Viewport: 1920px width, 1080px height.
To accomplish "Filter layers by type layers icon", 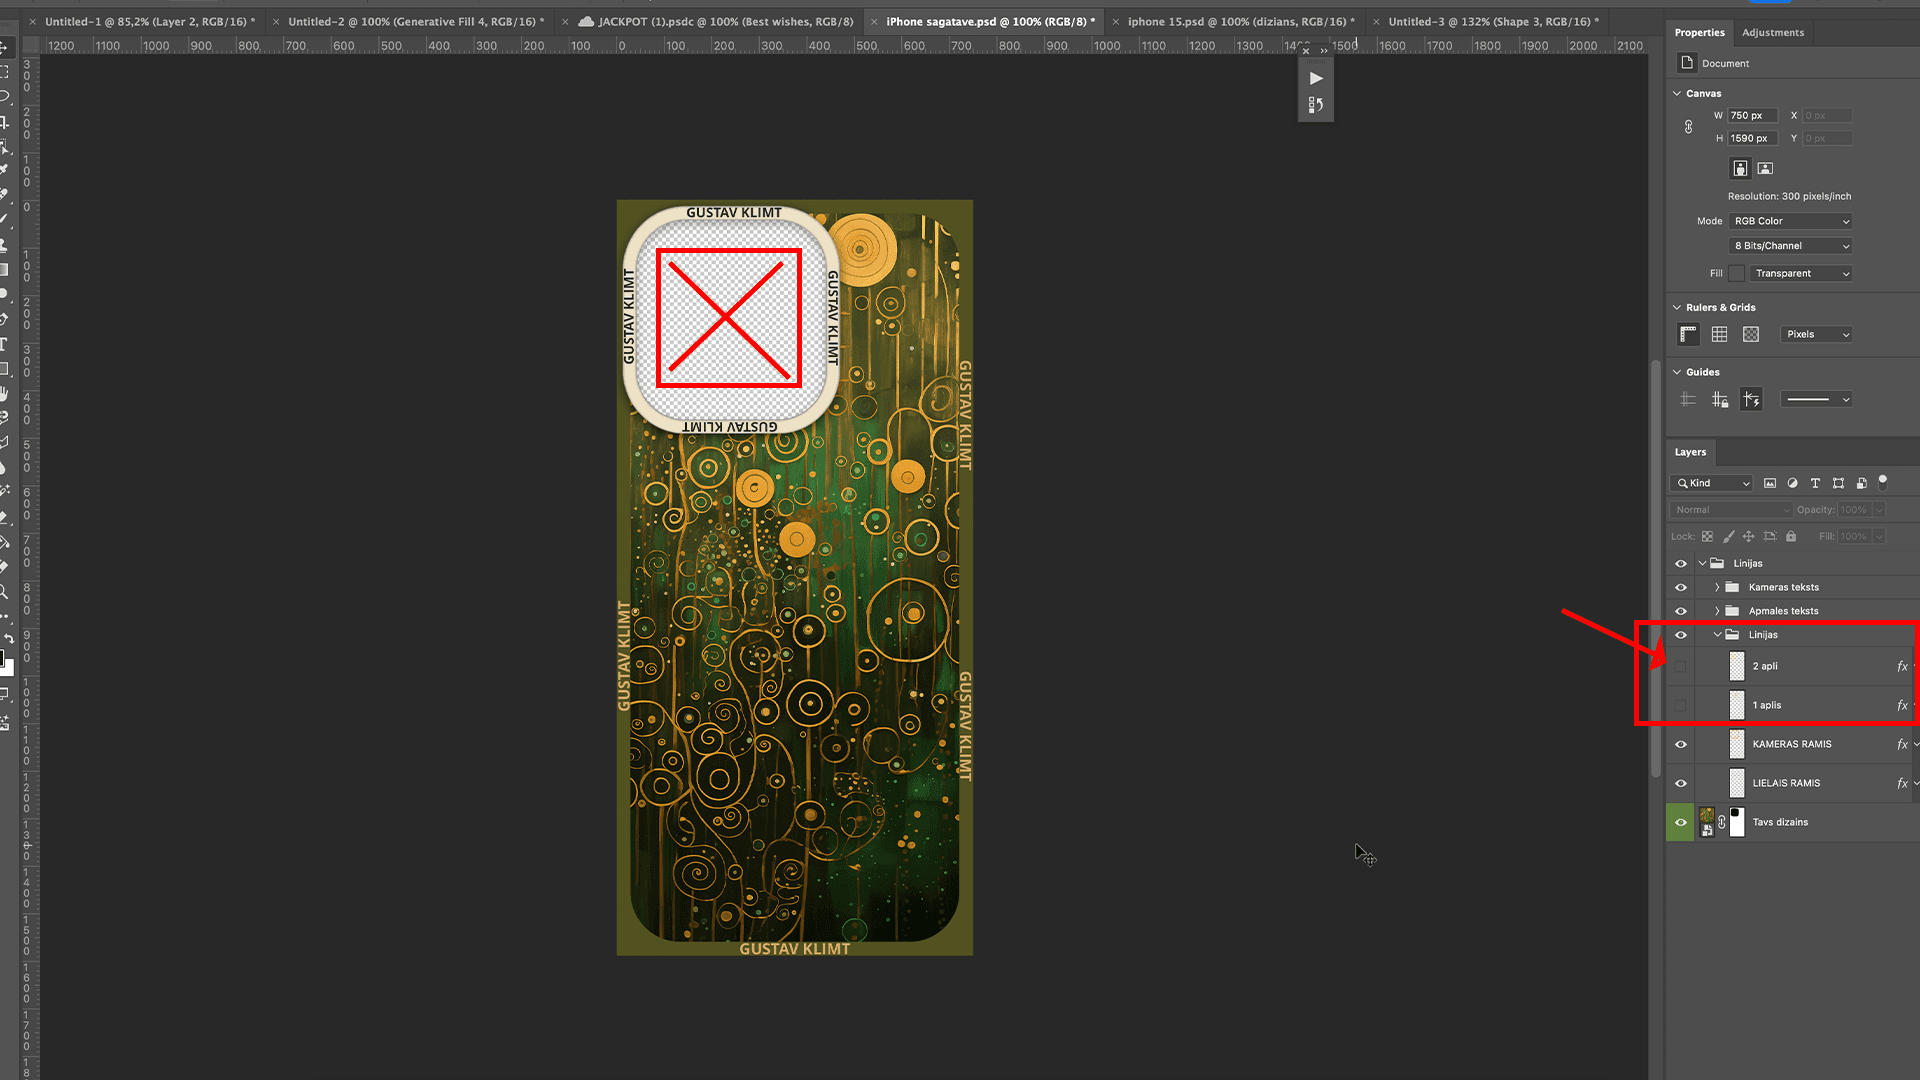I will click(1815, 483).
